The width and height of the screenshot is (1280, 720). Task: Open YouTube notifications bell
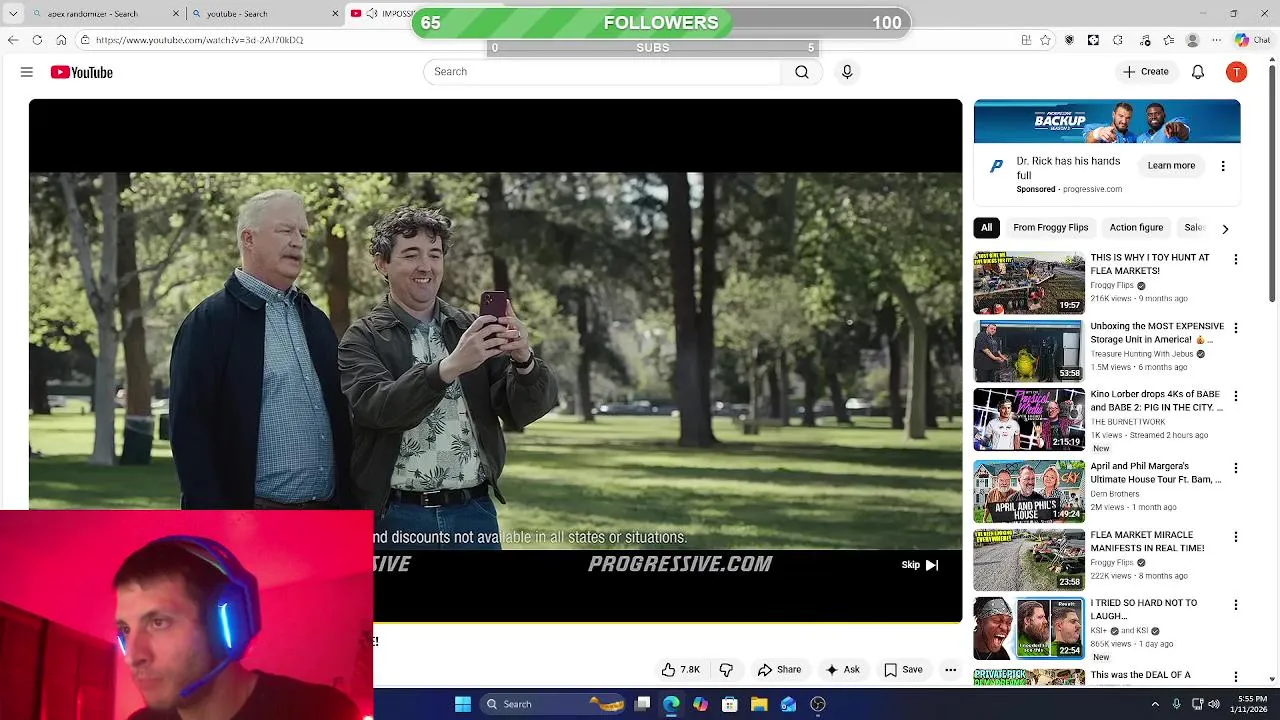(x=1198, y=72)
